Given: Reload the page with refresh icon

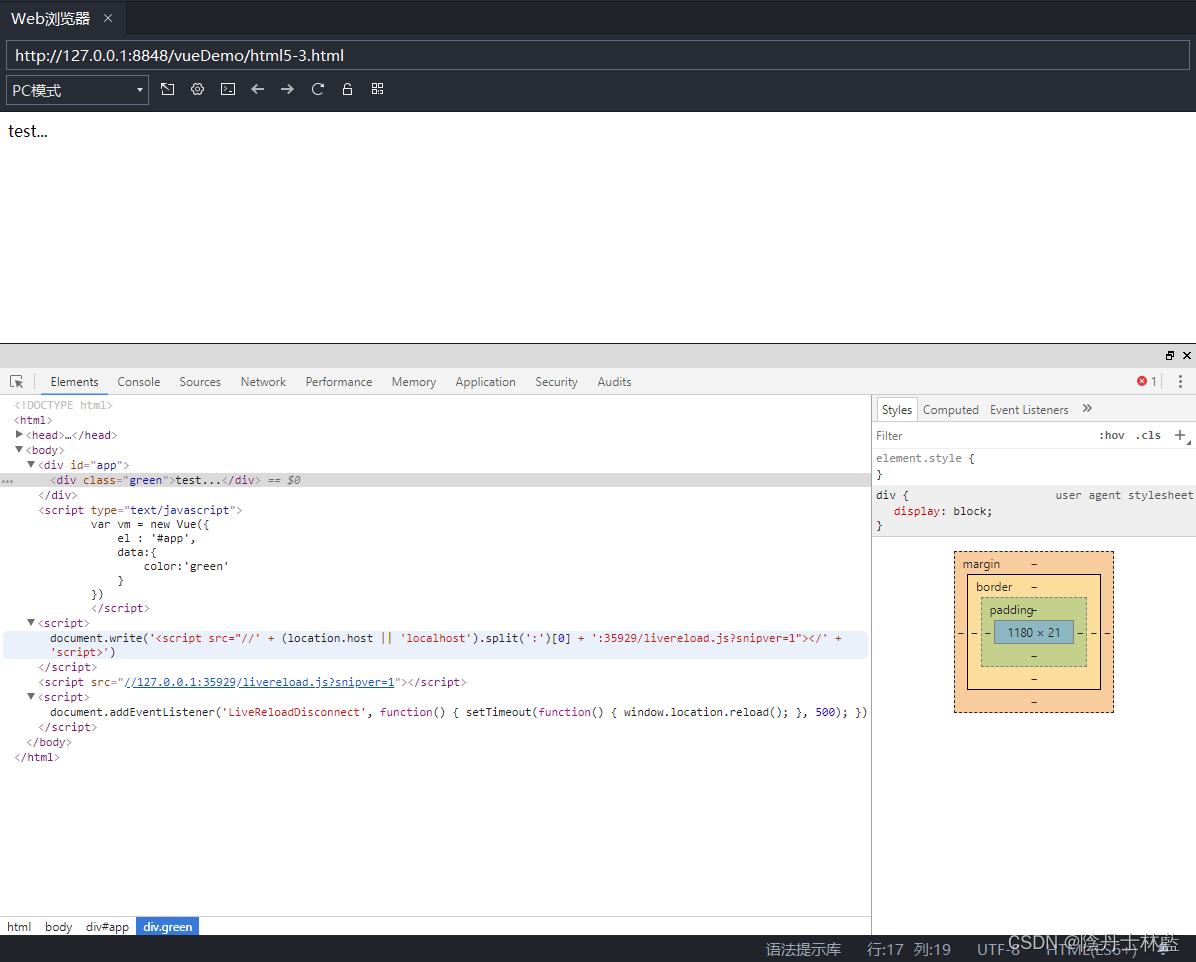Looking at the screenshot, I should pyautogui.click(x=317, y=89).
